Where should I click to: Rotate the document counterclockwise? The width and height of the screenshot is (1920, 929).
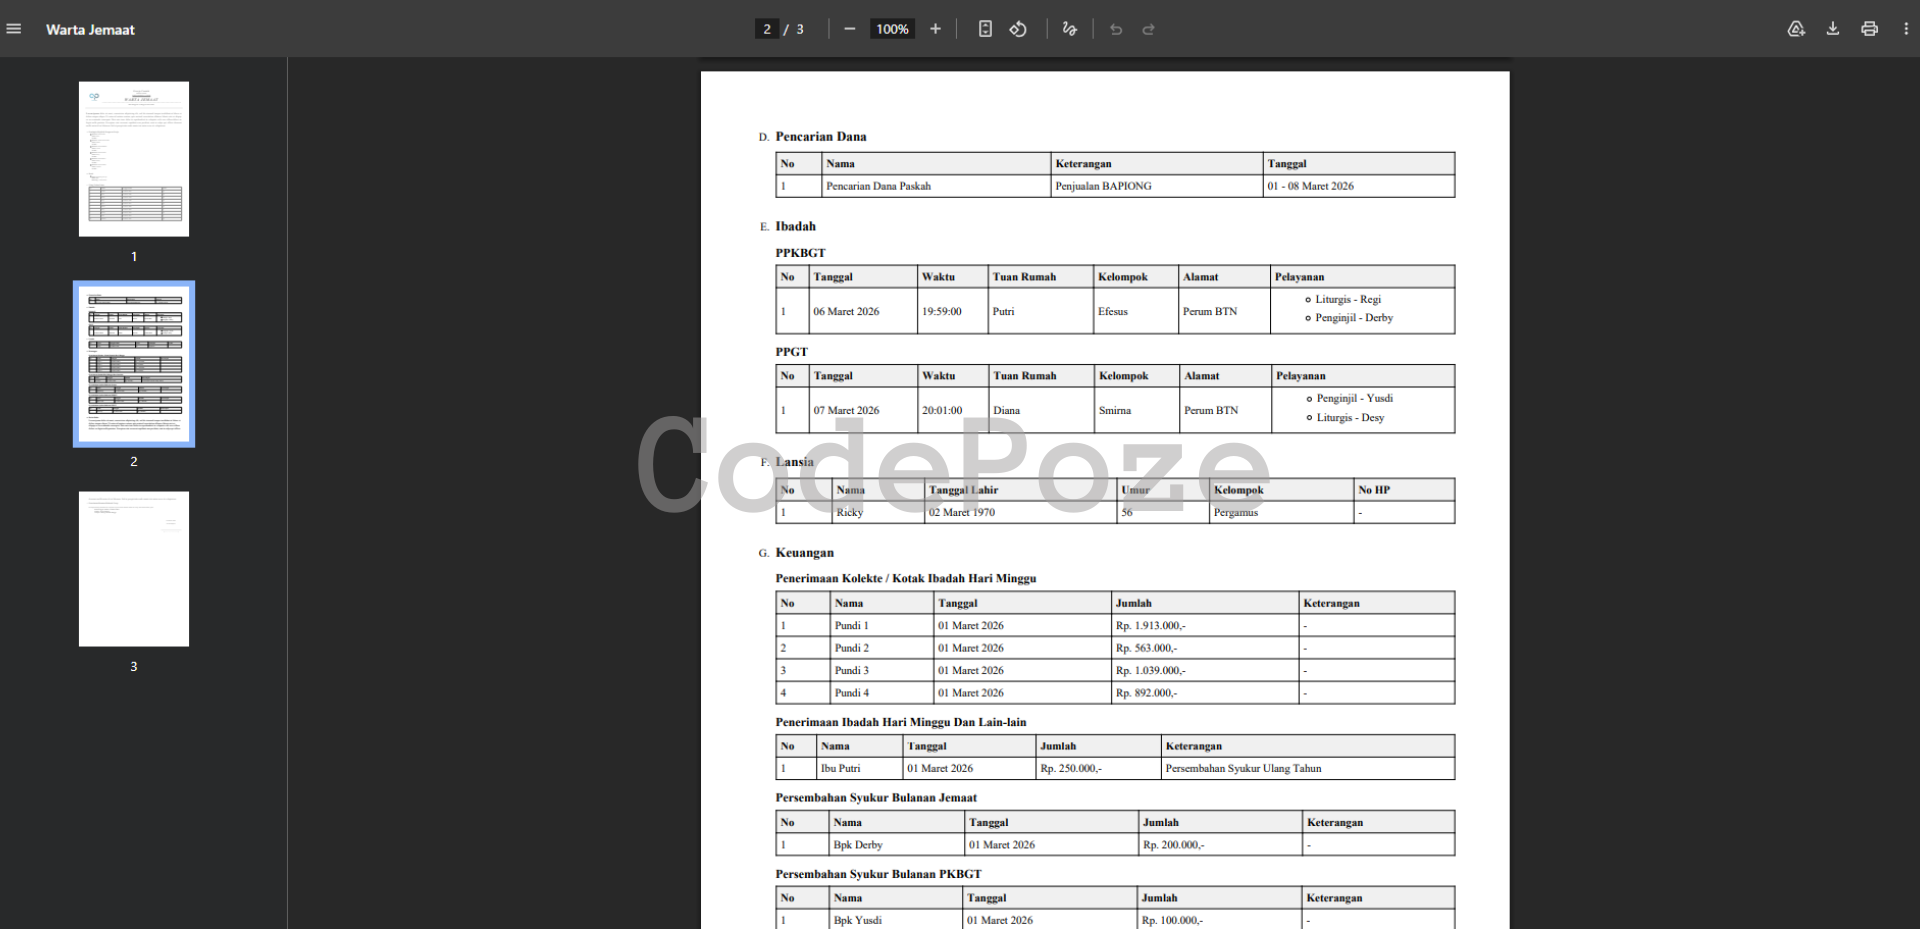coord(1018,29)
